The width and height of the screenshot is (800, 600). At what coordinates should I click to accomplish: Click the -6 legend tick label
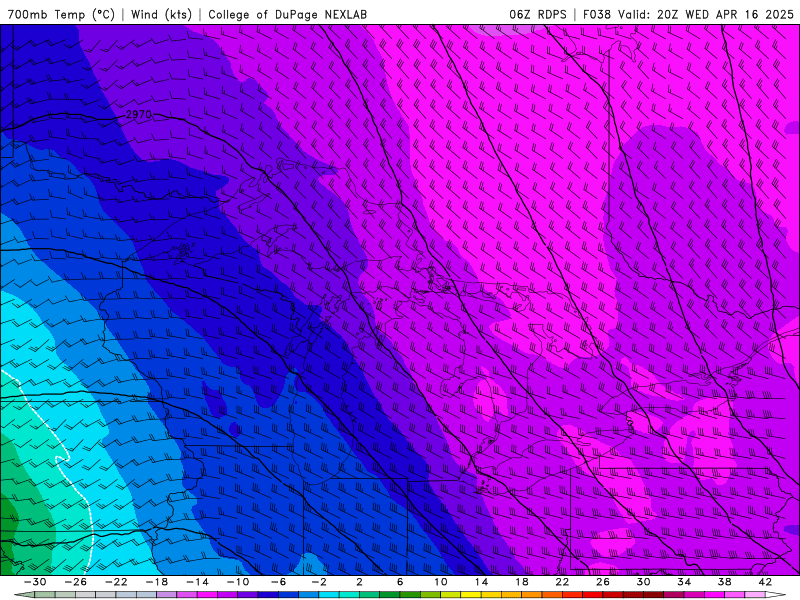[278, 582]
